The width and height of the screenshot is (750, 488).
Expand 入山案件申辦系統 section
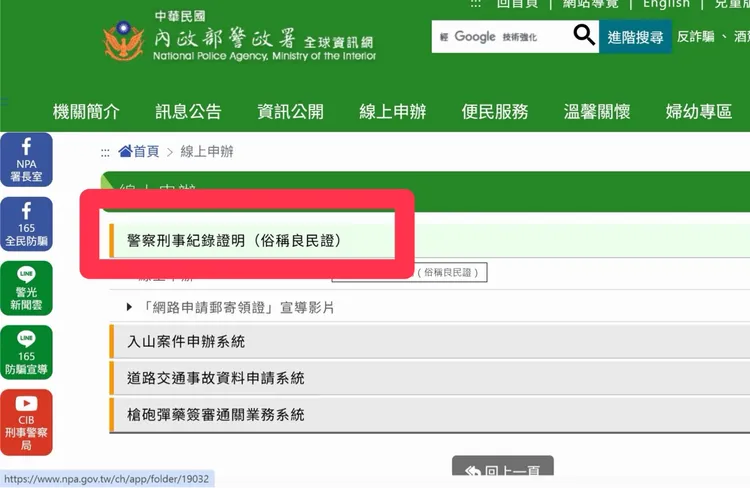[x=430, y=342]
